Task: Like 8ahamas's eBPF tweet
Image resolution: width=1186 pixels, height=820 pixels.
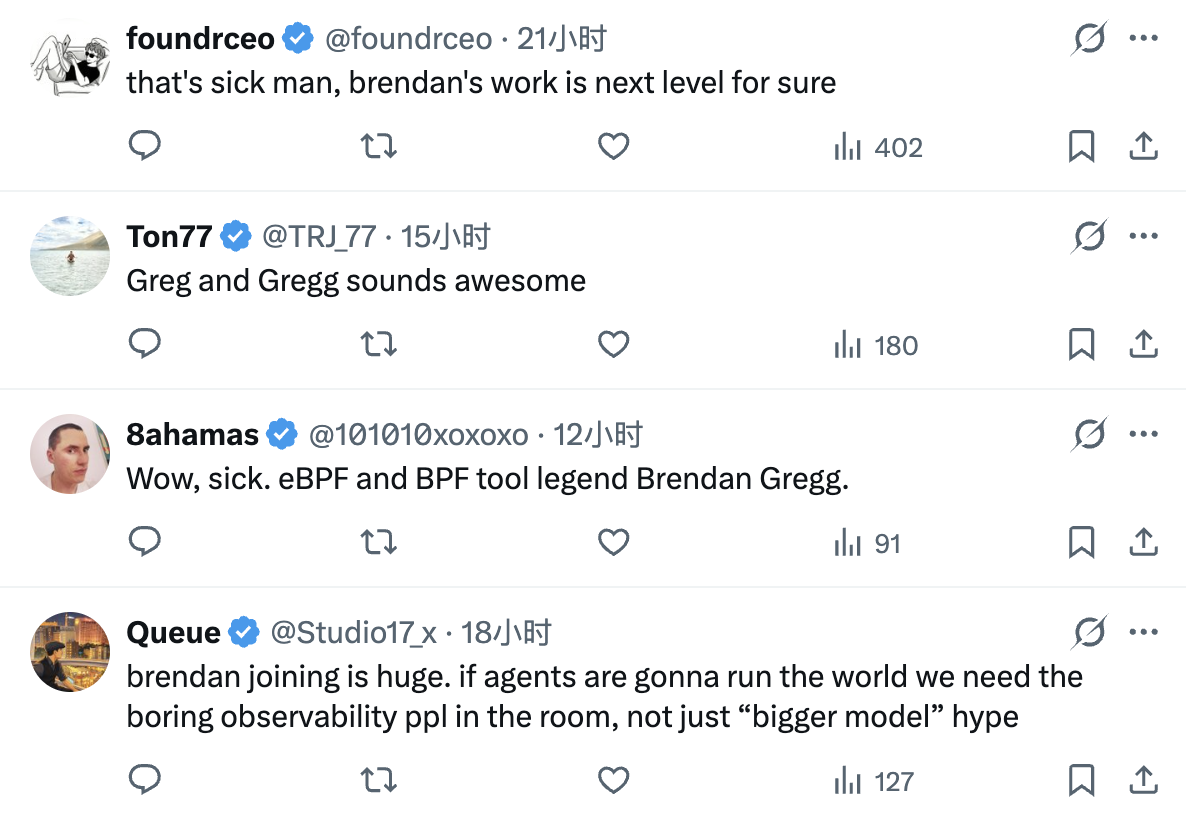Action: pos(613,543)
